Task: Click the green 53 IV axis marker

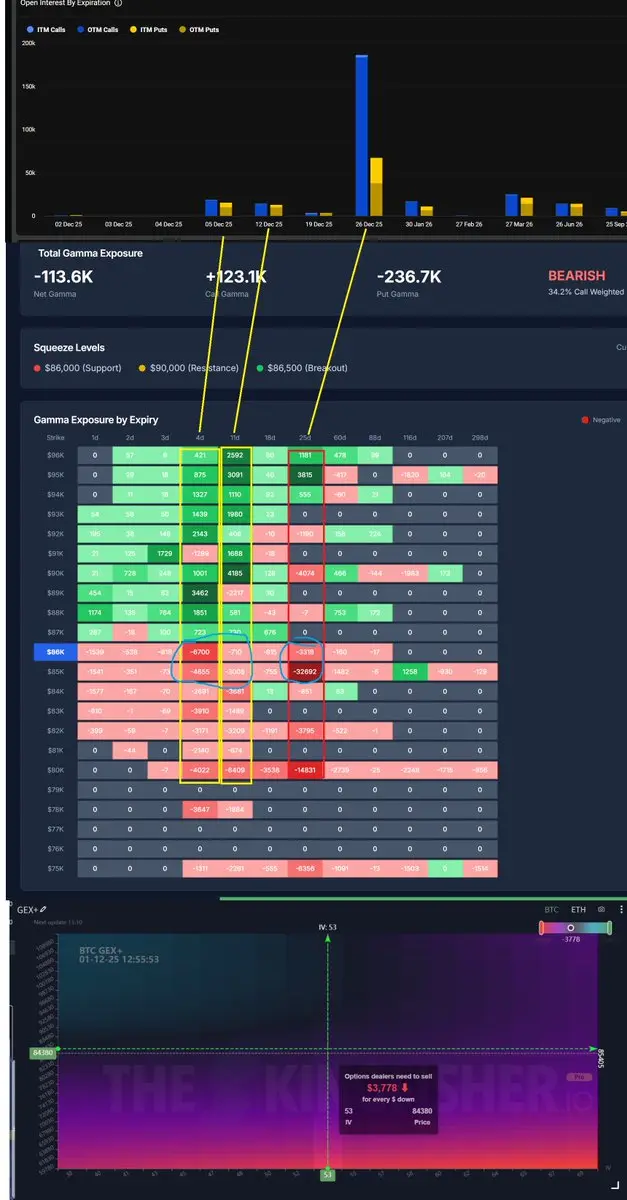Action: click(x=327, y=1175)
